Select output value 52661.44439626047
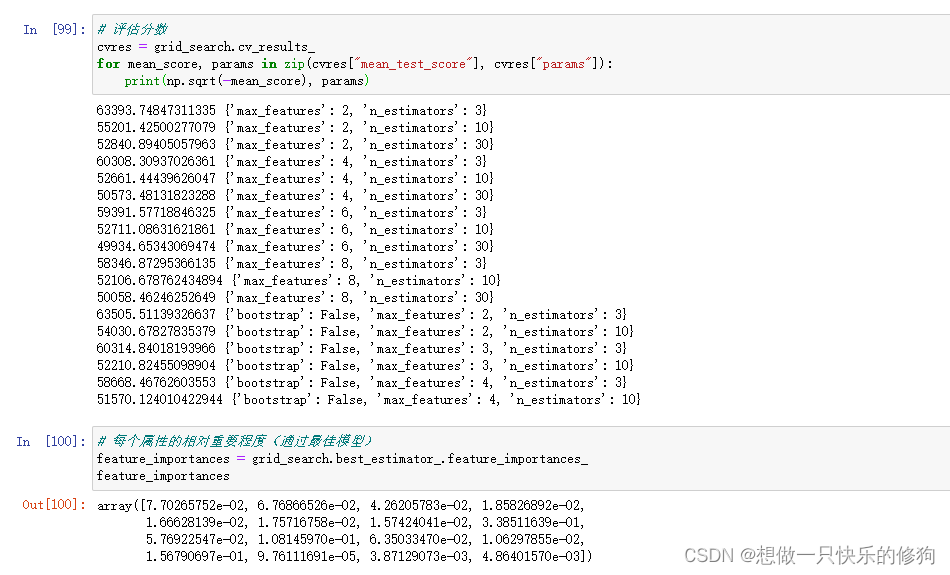950x575 pixels. [156, 178]
